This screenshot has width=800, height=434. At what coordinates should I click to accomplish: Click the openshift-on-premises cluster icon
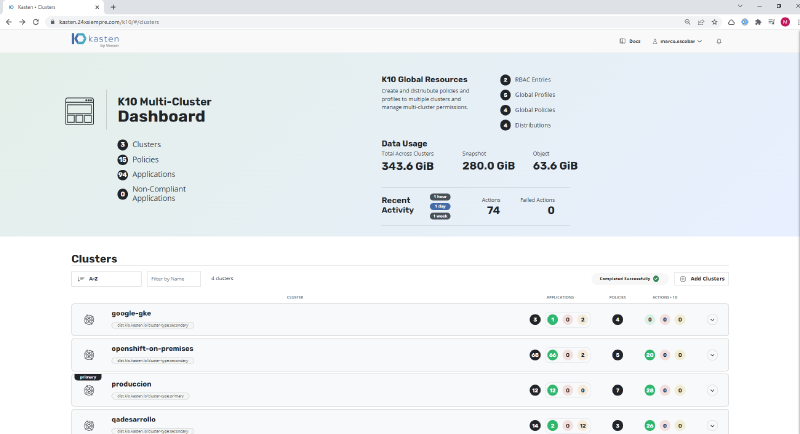point(89,355)
